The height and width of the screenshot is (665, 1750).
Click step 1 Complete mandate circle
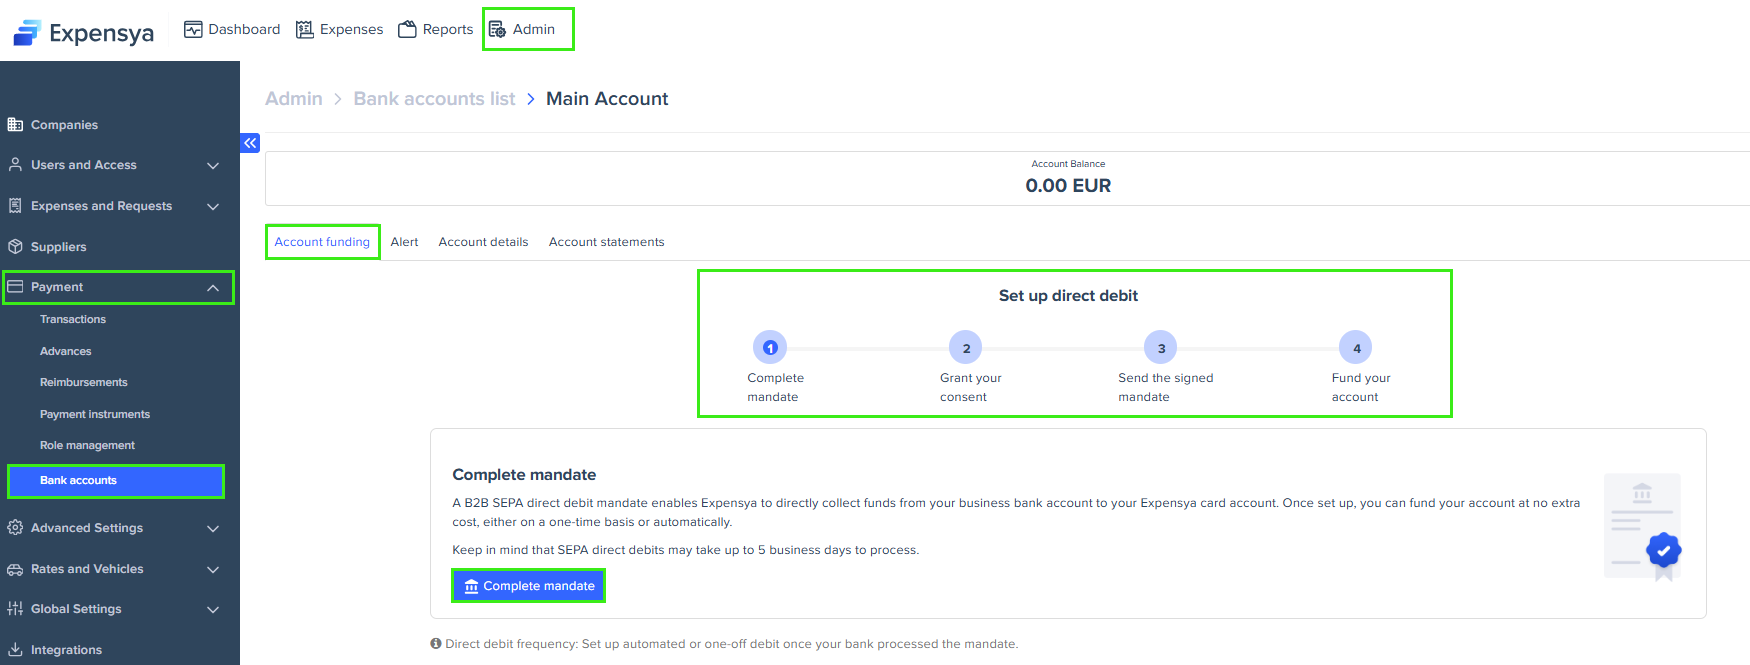coord(770,348)
